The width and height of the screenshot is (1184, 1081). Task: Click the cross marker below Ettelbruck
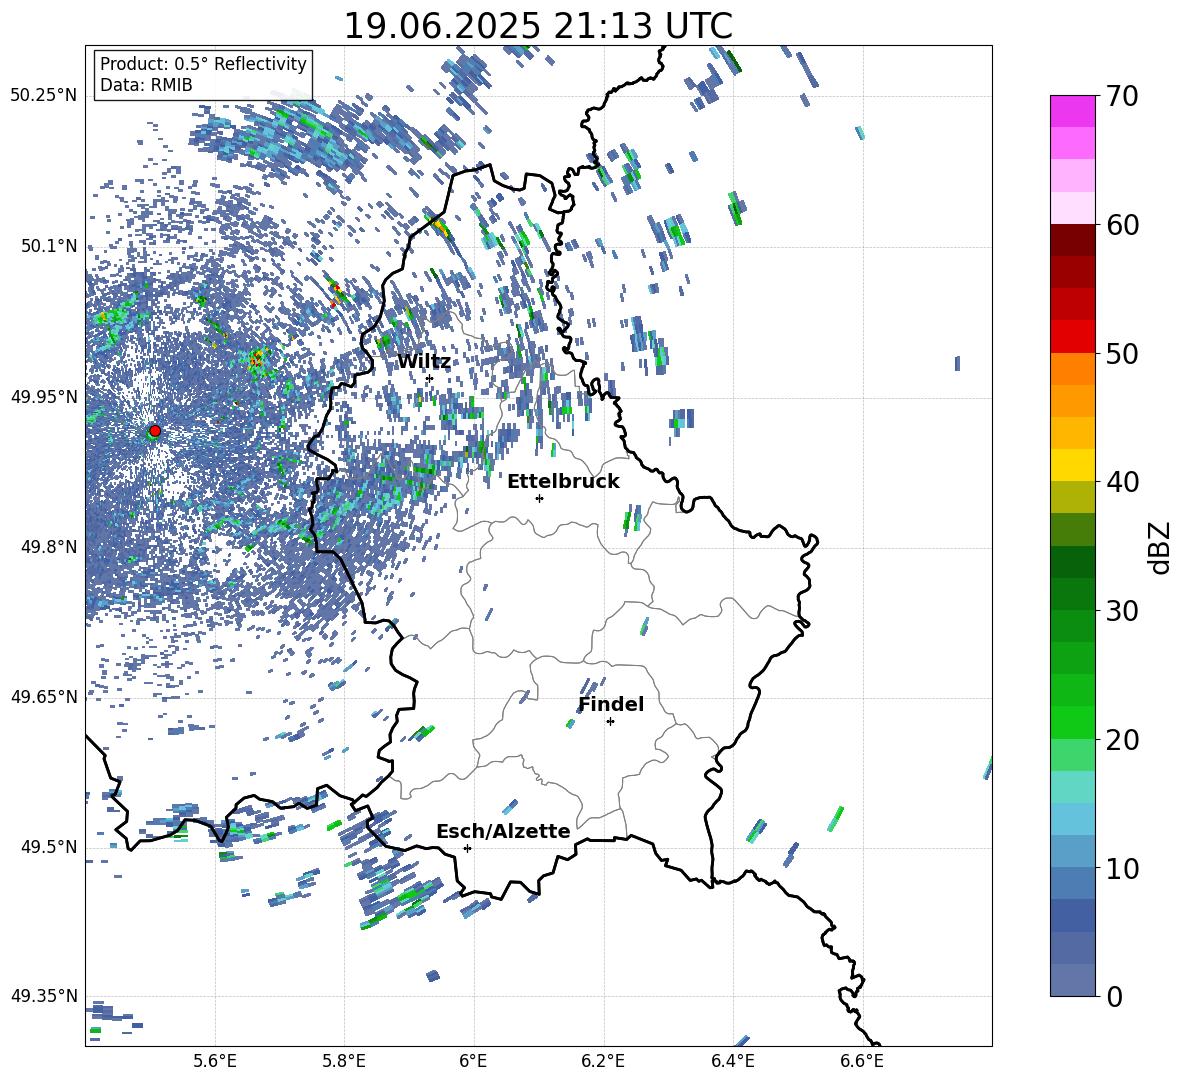tap(539, 498)
